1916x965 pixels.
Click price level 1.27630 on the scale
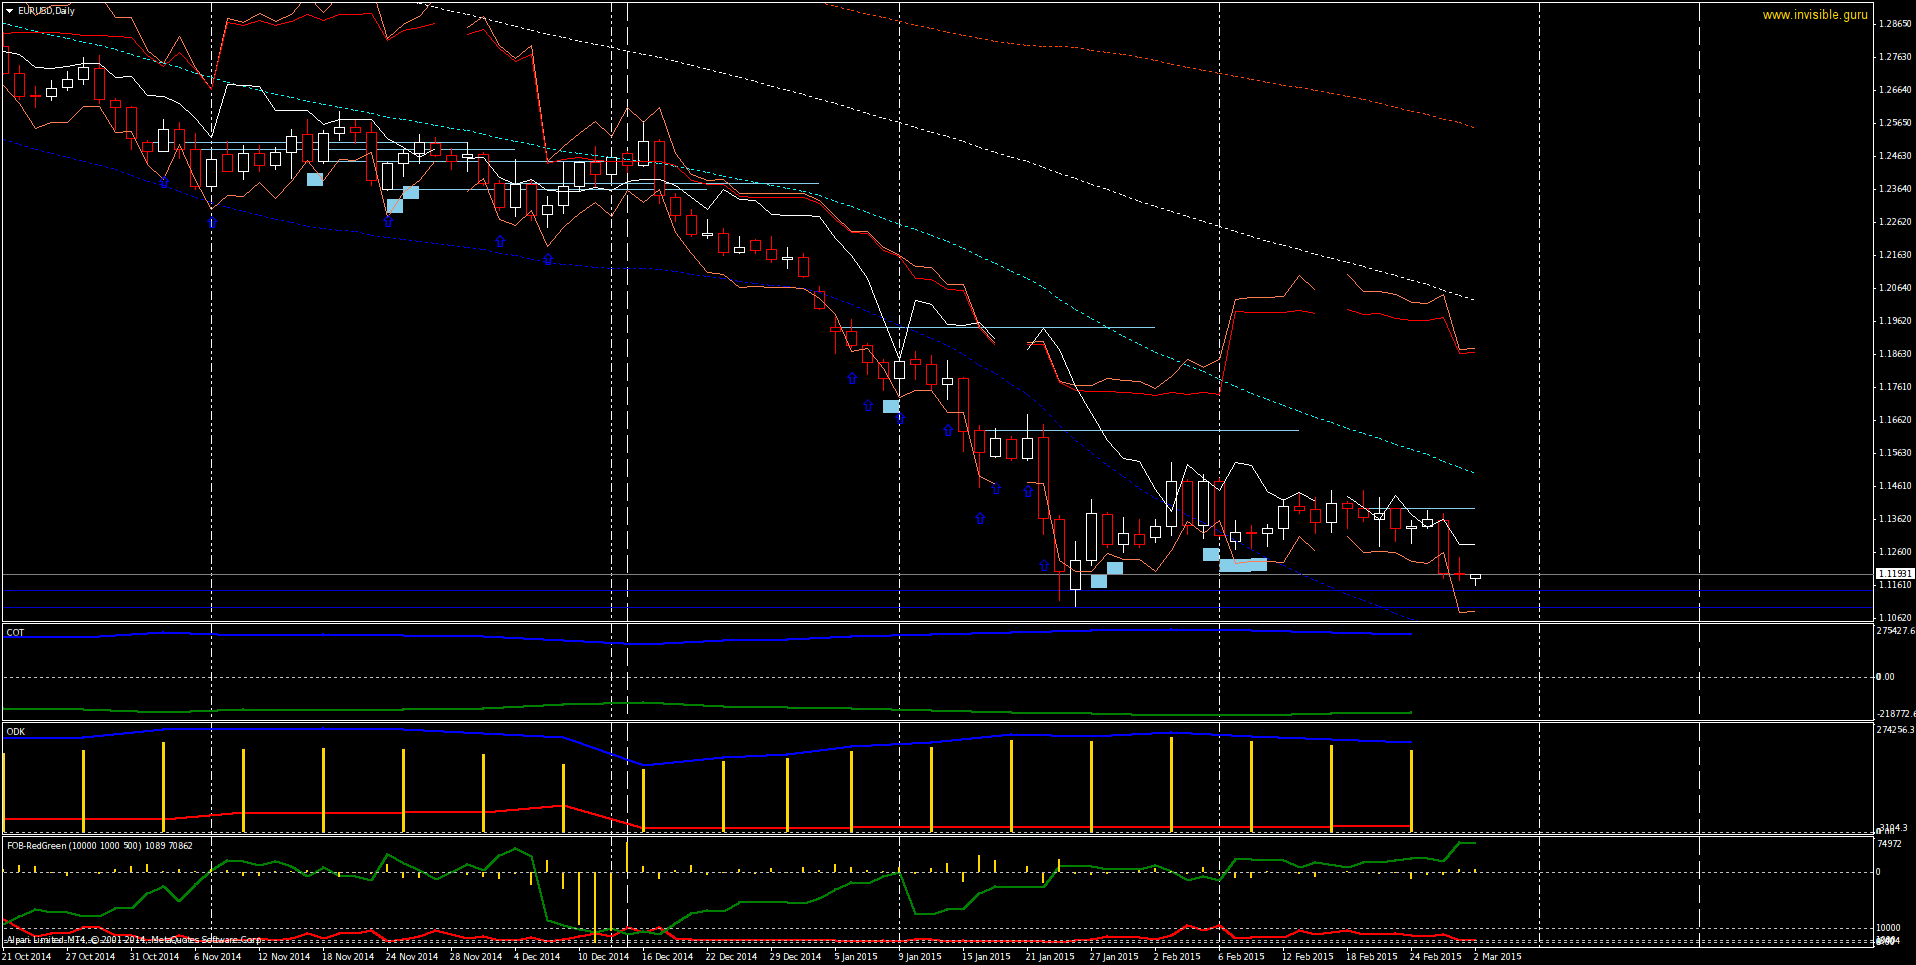(x=1895, y=56)
